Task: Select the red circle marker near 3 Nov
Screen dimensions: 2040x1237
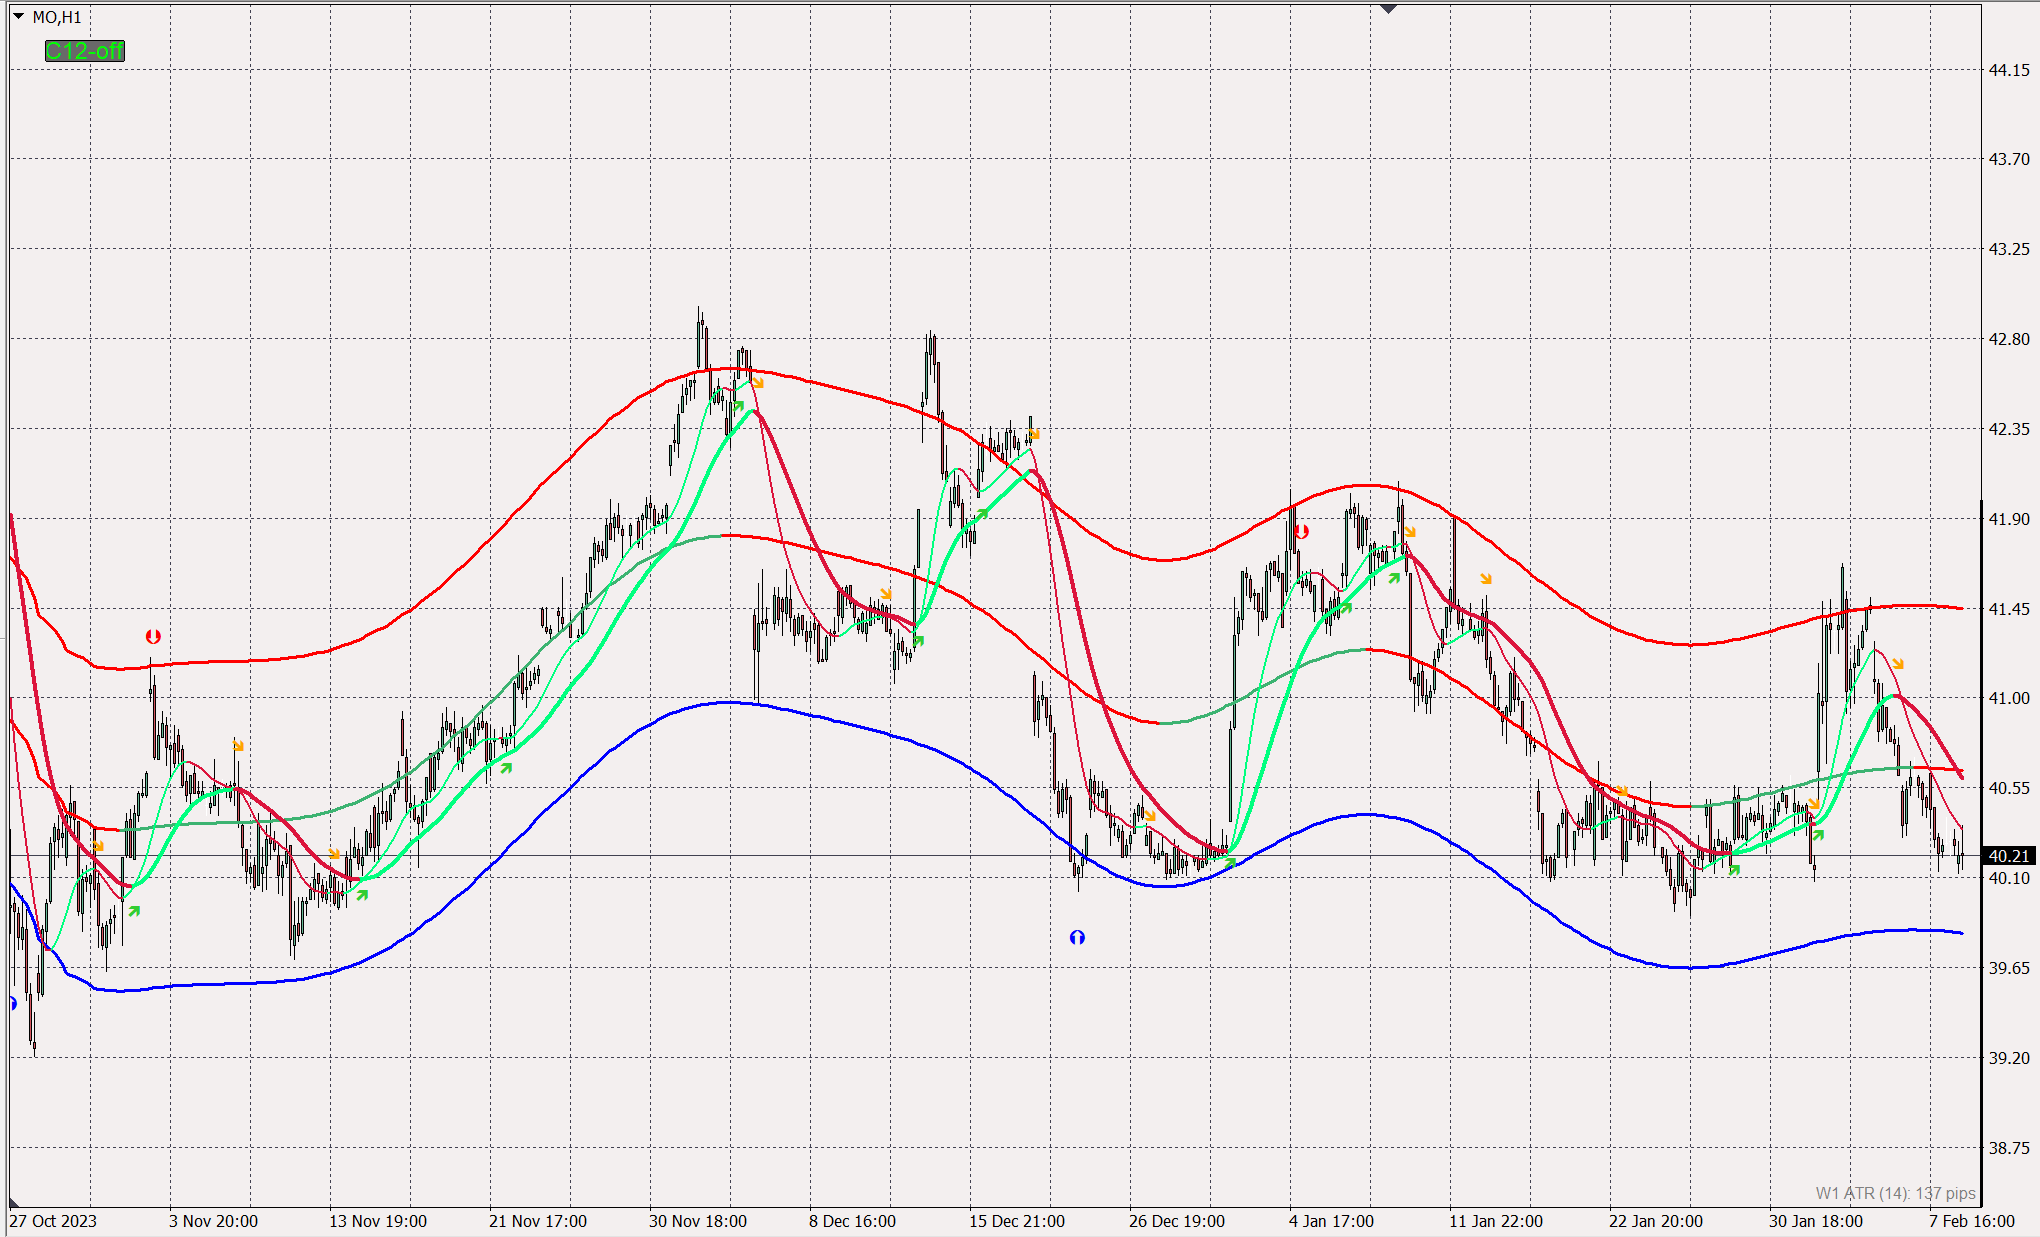Action: (x=153, y=636)
